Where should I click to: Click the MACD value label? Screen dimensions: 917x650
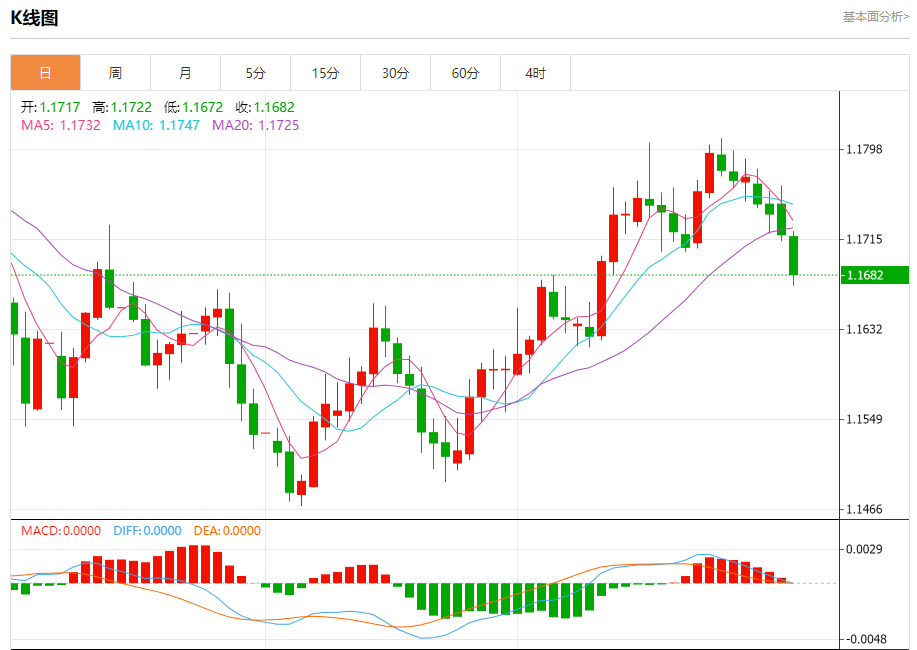(x=61, y=531)
